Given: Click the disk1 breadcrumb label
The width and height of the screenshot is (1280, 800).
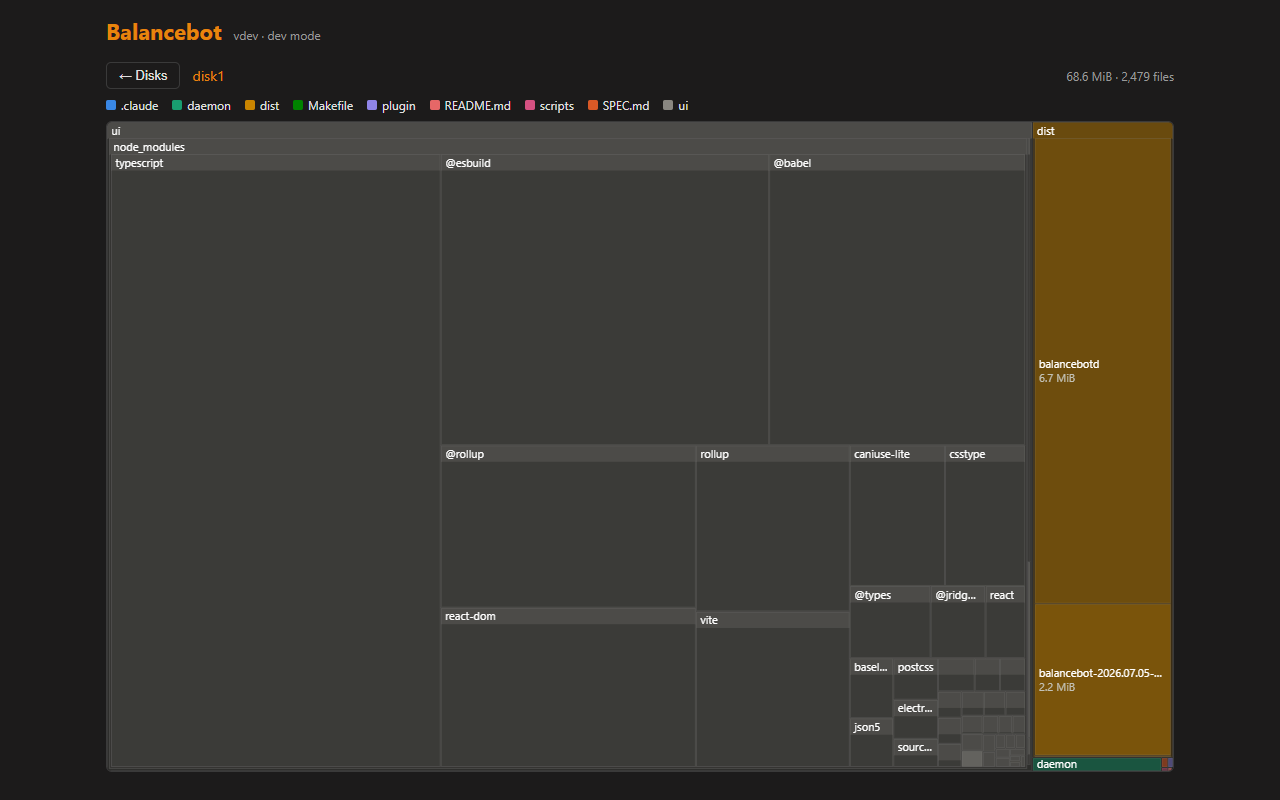Looking at the screenshot, I should [x=208, y=76].
